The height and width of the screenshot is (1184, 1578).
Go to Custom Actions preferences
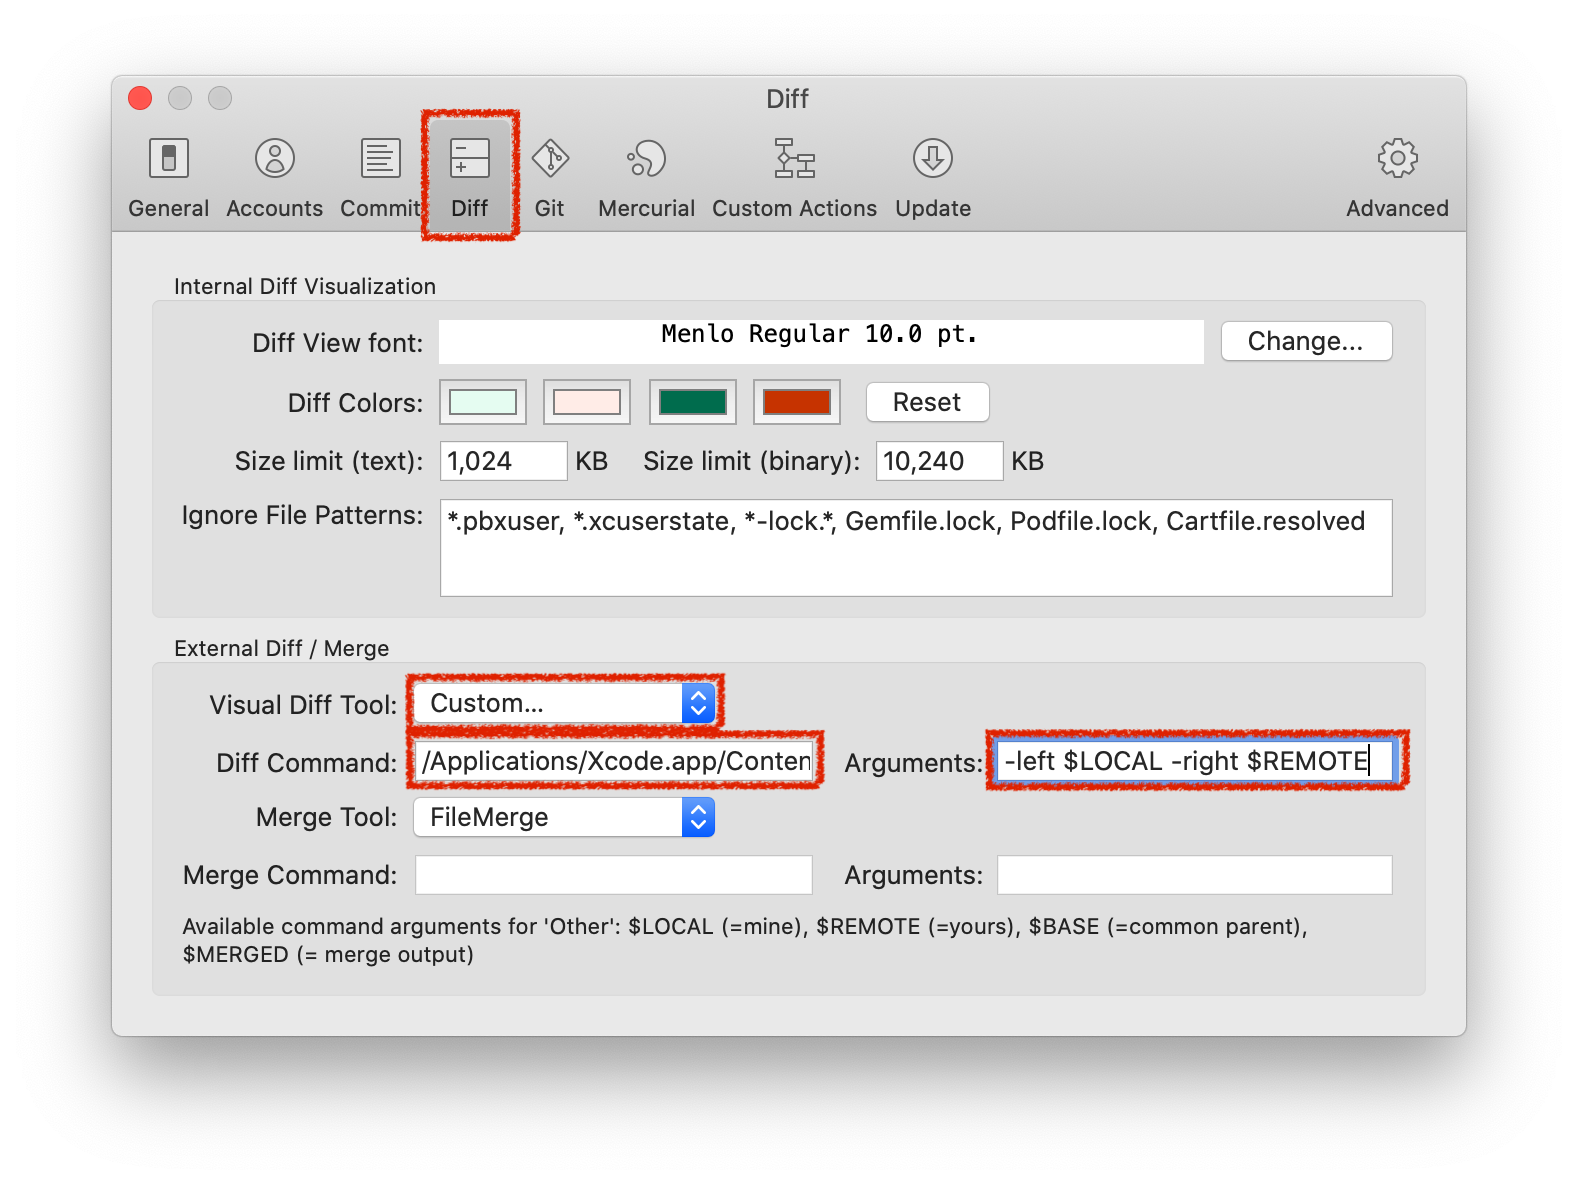pos(794,178)
